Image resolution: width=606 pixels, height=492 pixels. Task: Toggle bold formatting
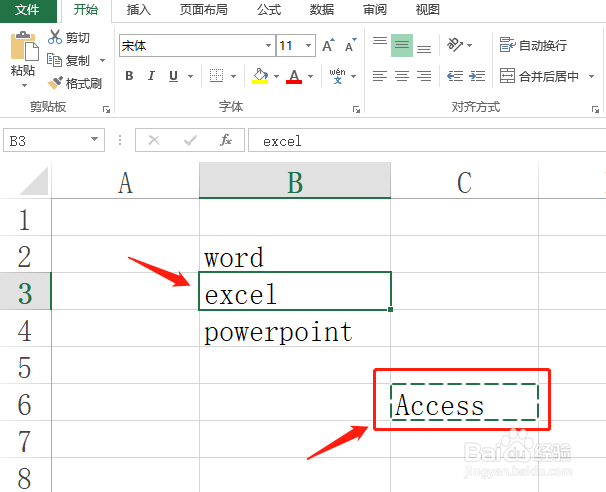click(129, 76)
